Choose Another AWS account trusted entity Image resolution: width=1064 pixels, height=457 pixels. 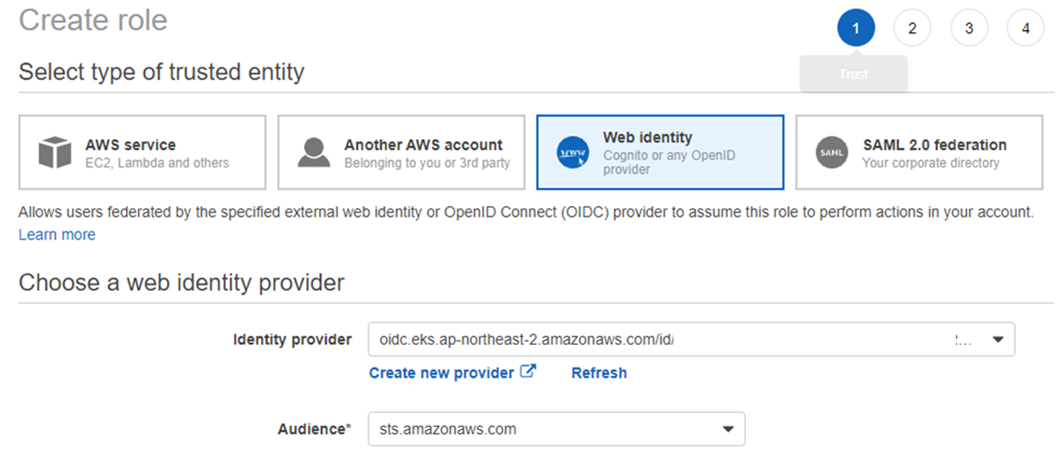pyautogui.click(x=401, y=152)
